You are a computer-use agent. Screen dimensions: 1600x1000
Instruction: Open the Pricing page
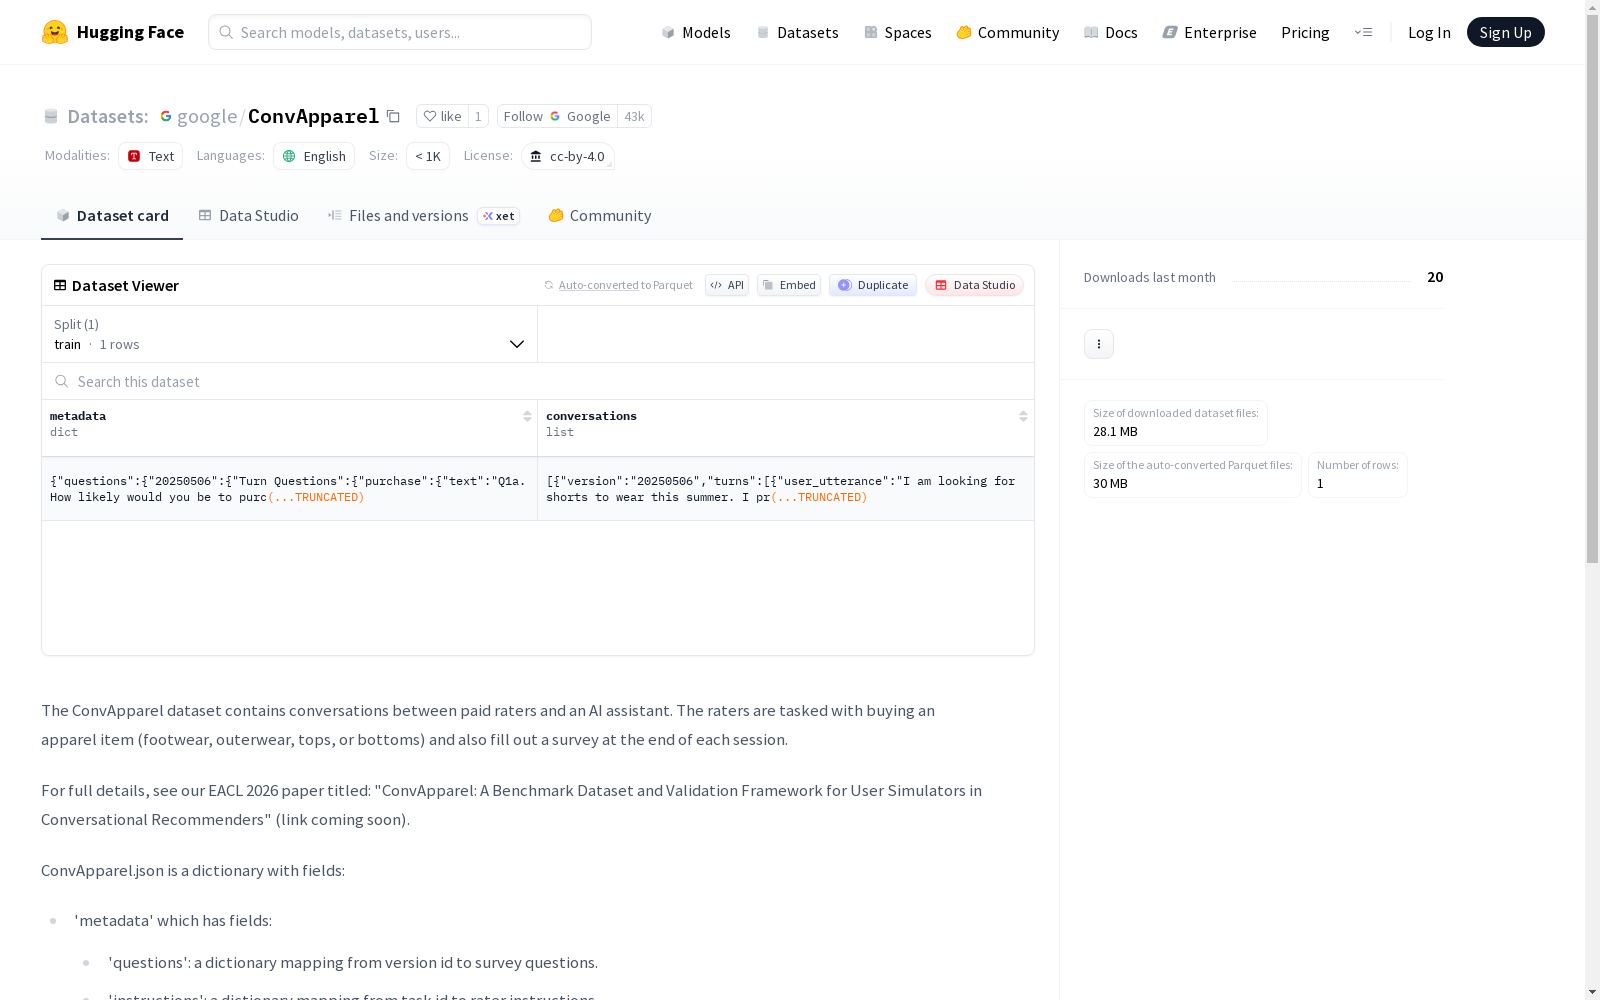click(1305, 32)
